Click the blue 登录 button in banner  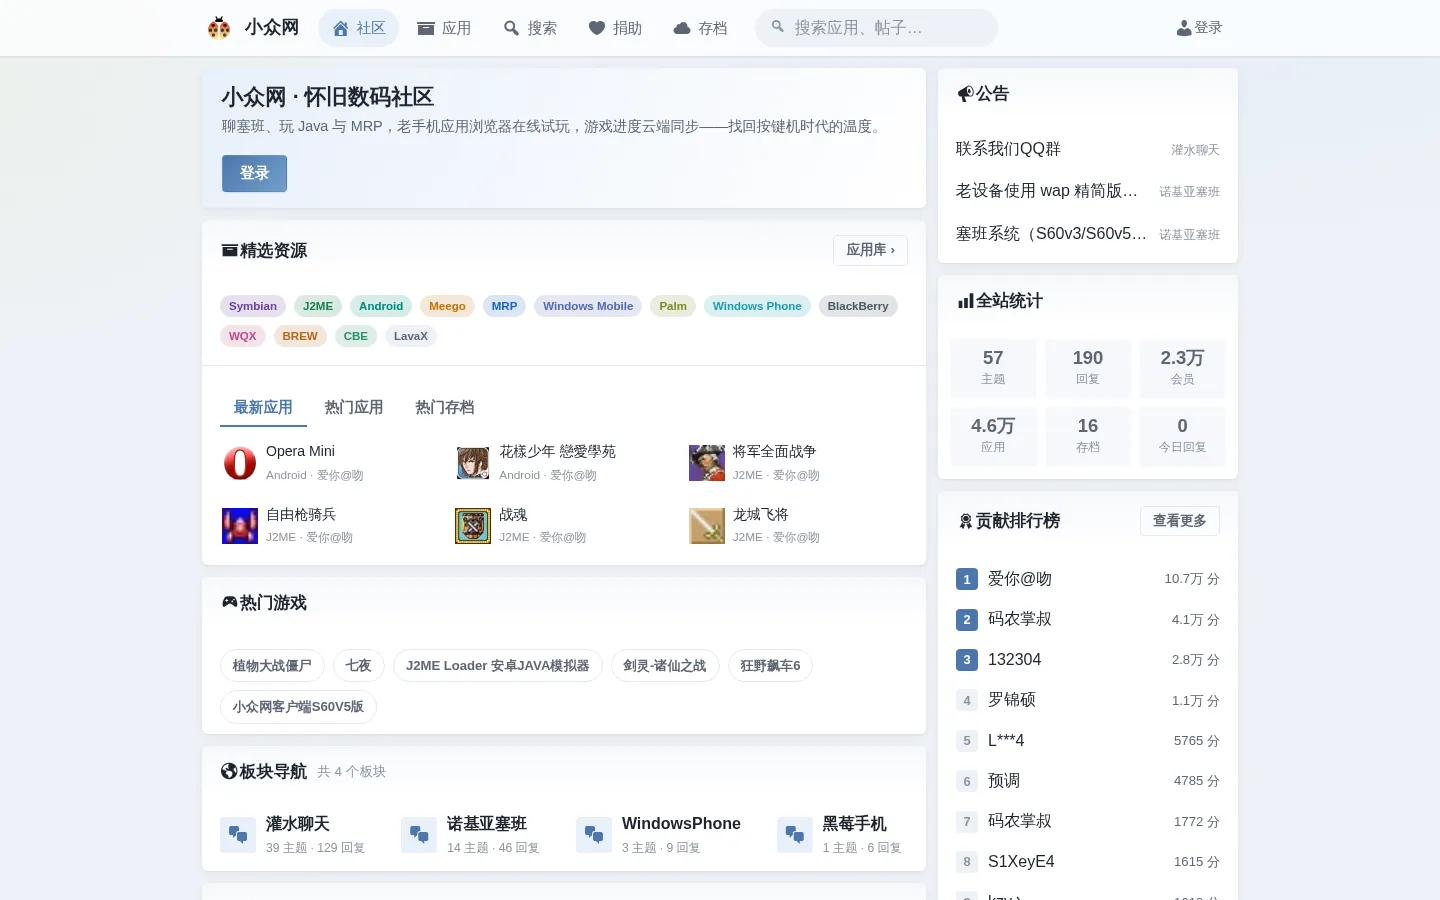254,173
